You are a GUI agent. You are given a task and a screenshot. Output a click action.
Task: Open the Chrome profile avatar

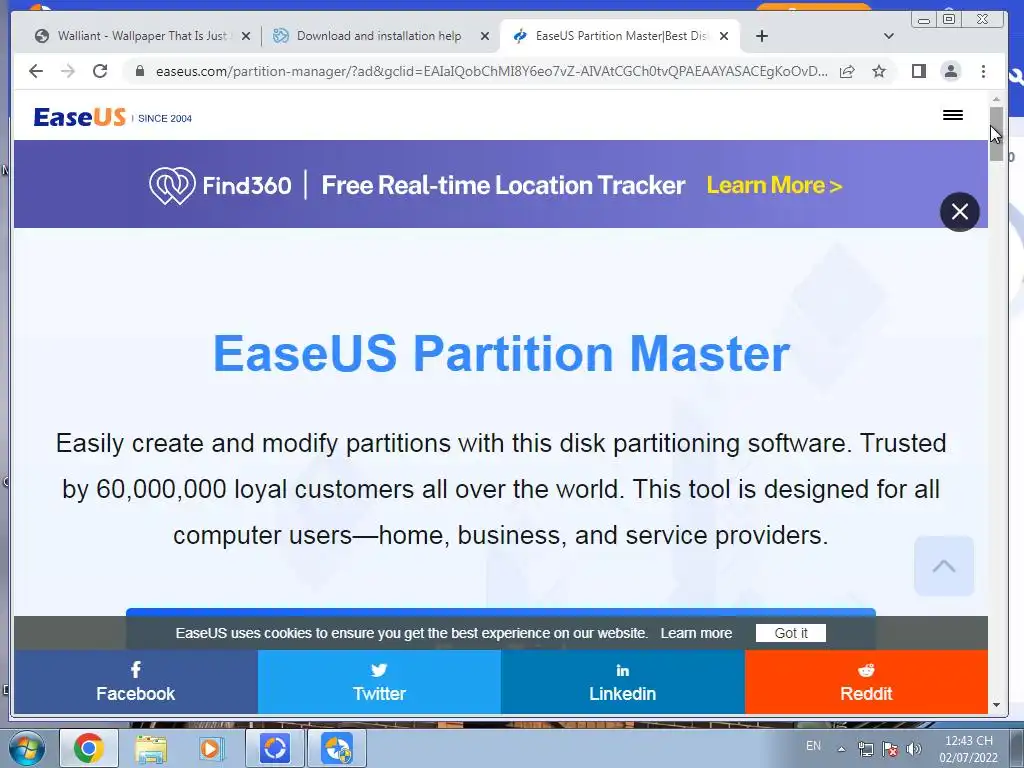[951, 71]
